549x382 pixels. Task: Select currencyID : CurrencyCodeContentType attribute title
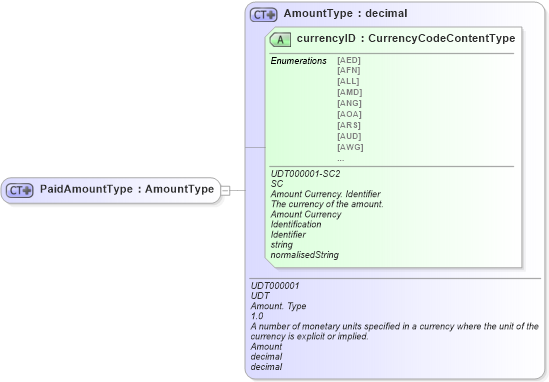point(406,38)
